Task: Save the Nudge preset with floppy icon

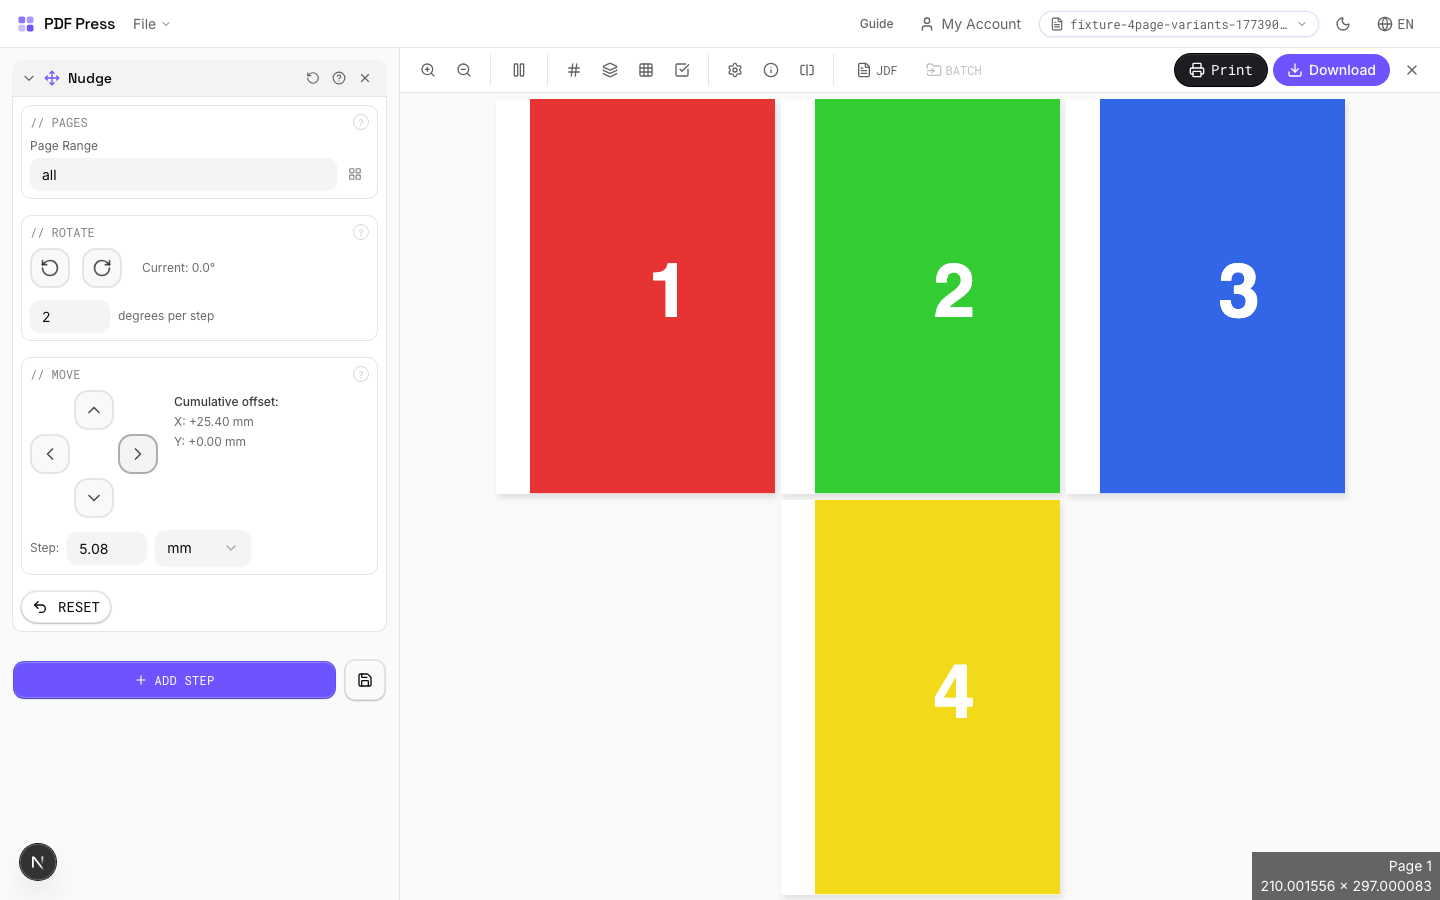Action: coord(364,680)
